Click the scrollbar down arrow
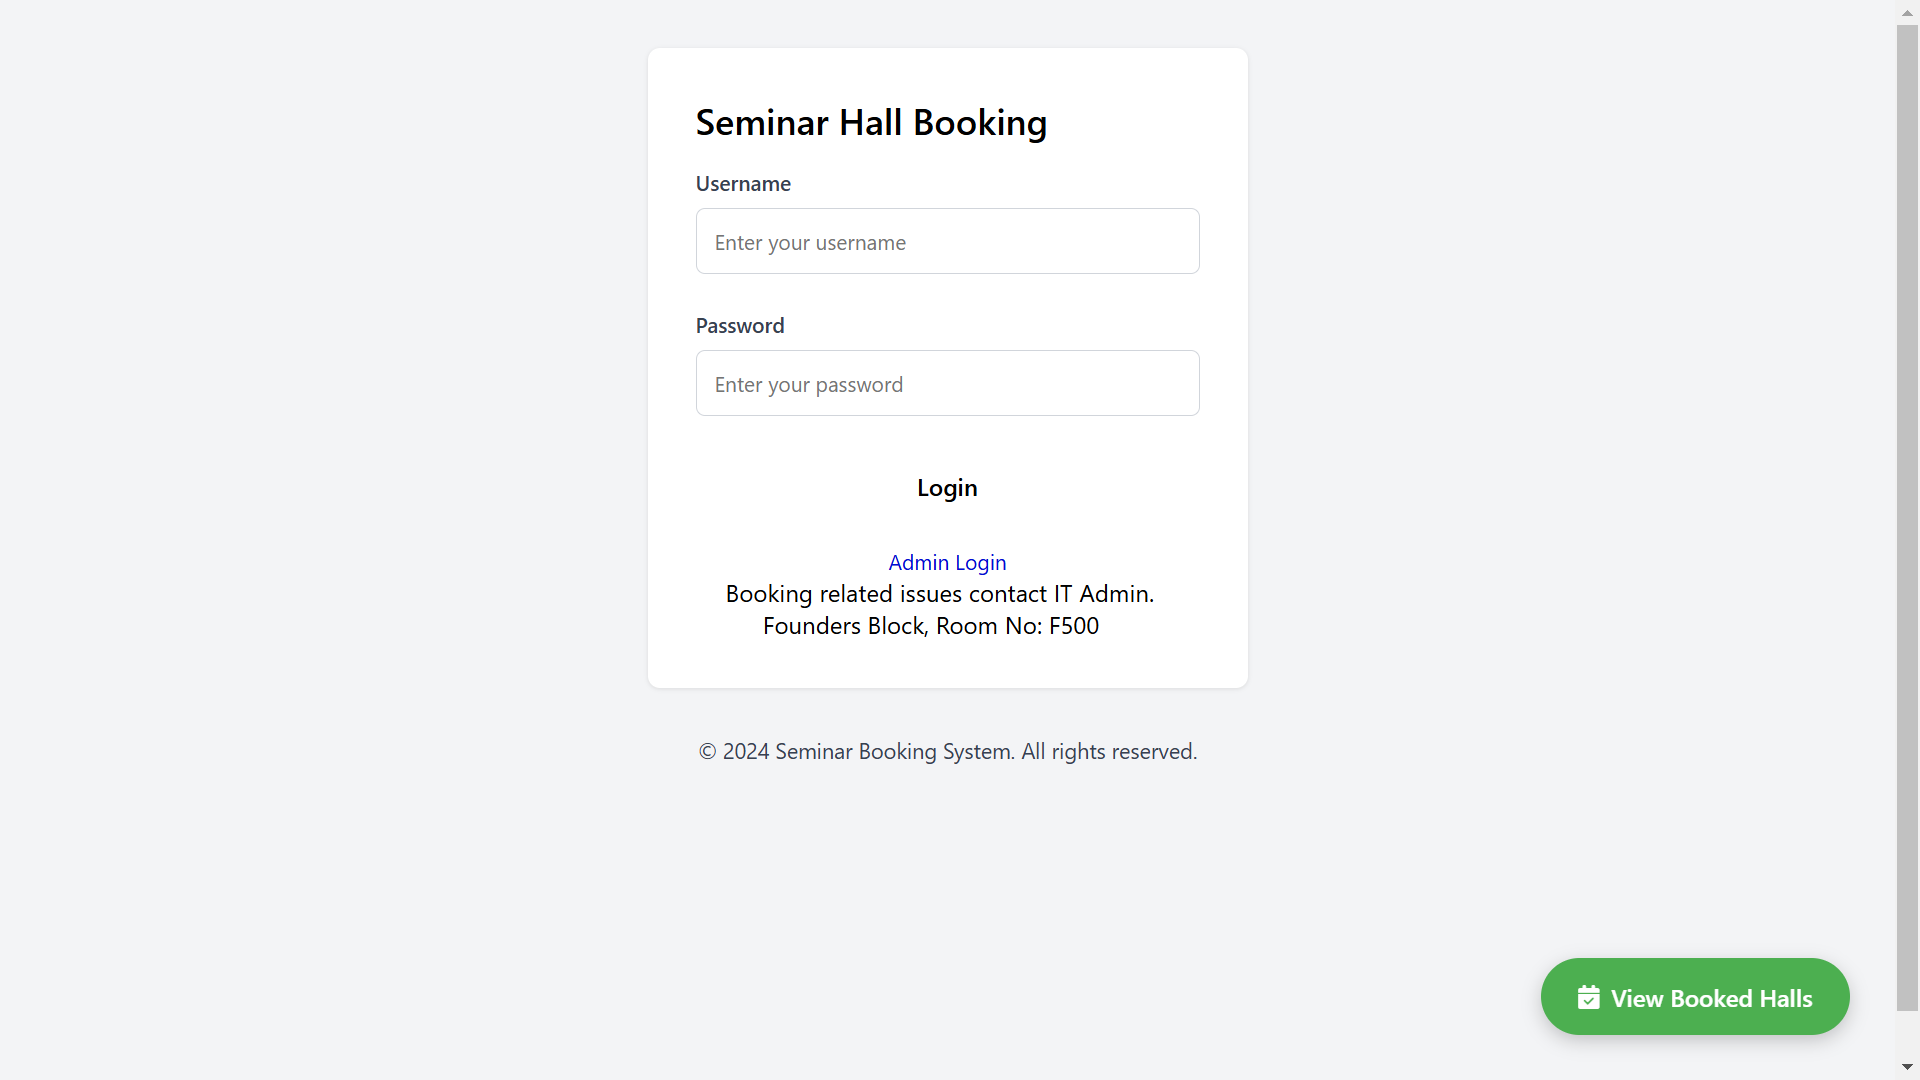The image size is (1920, 1080). pyautogui.click(x=1907, y=1067)
